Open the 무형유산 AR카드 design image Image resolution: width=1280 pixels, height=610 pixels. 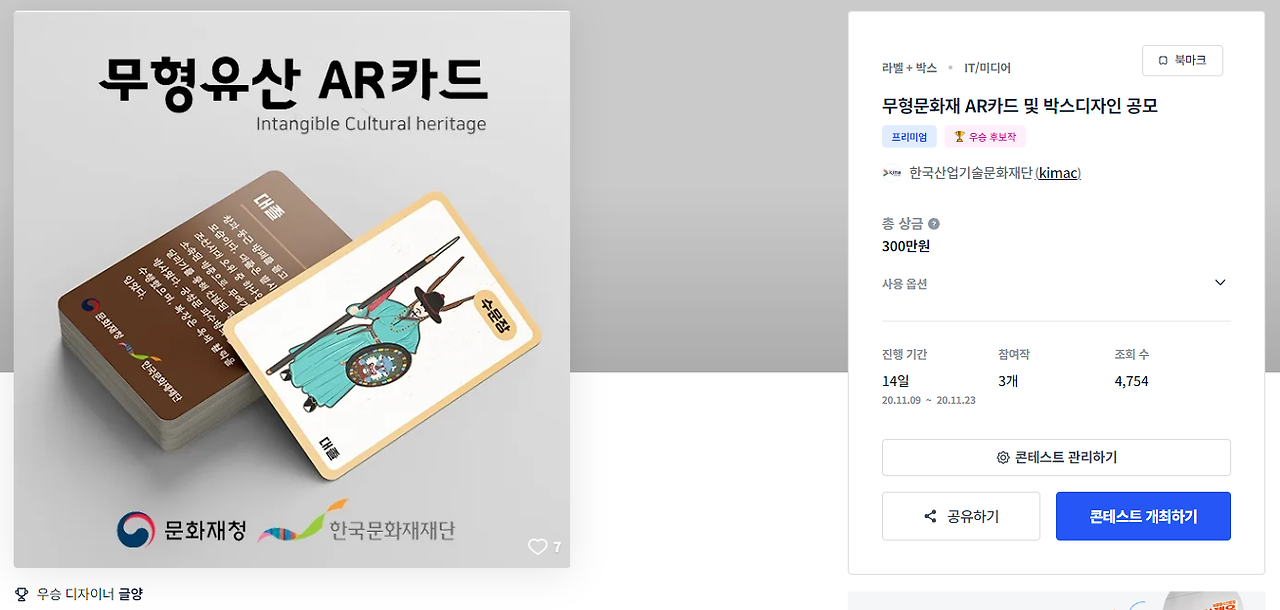(x=292, y=289)
